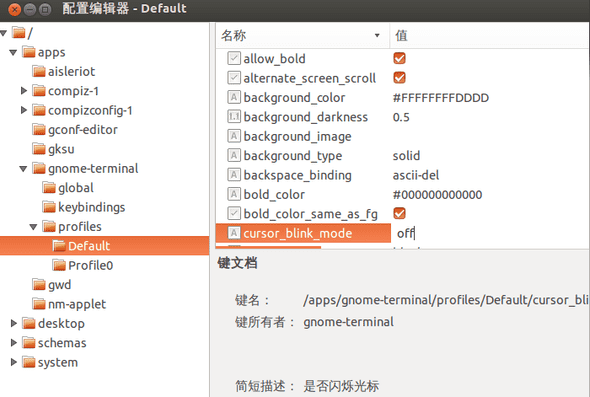The image size is (590, 397).
Task: Click the gnome-terminal key owner text
Action: [348, 322]
